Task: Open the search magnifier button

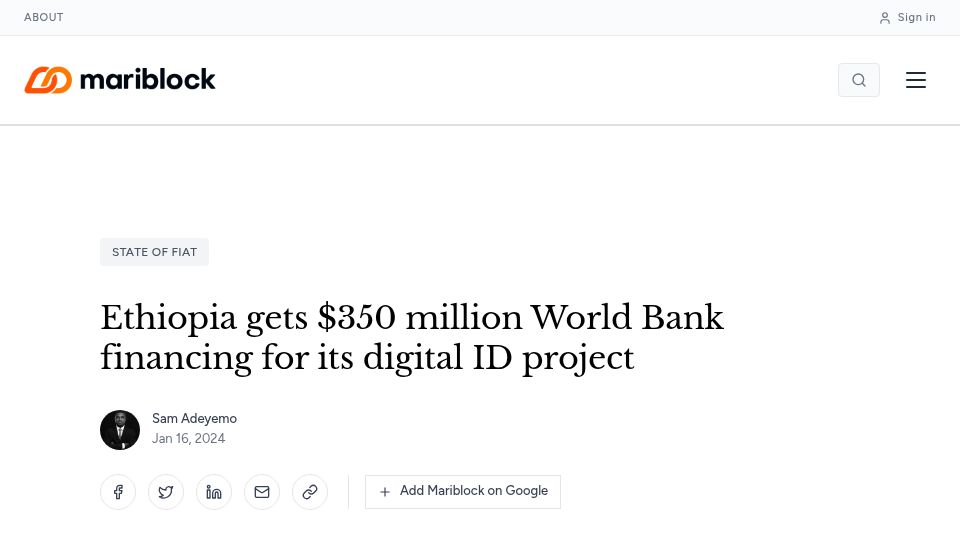Action: (859, 80)
